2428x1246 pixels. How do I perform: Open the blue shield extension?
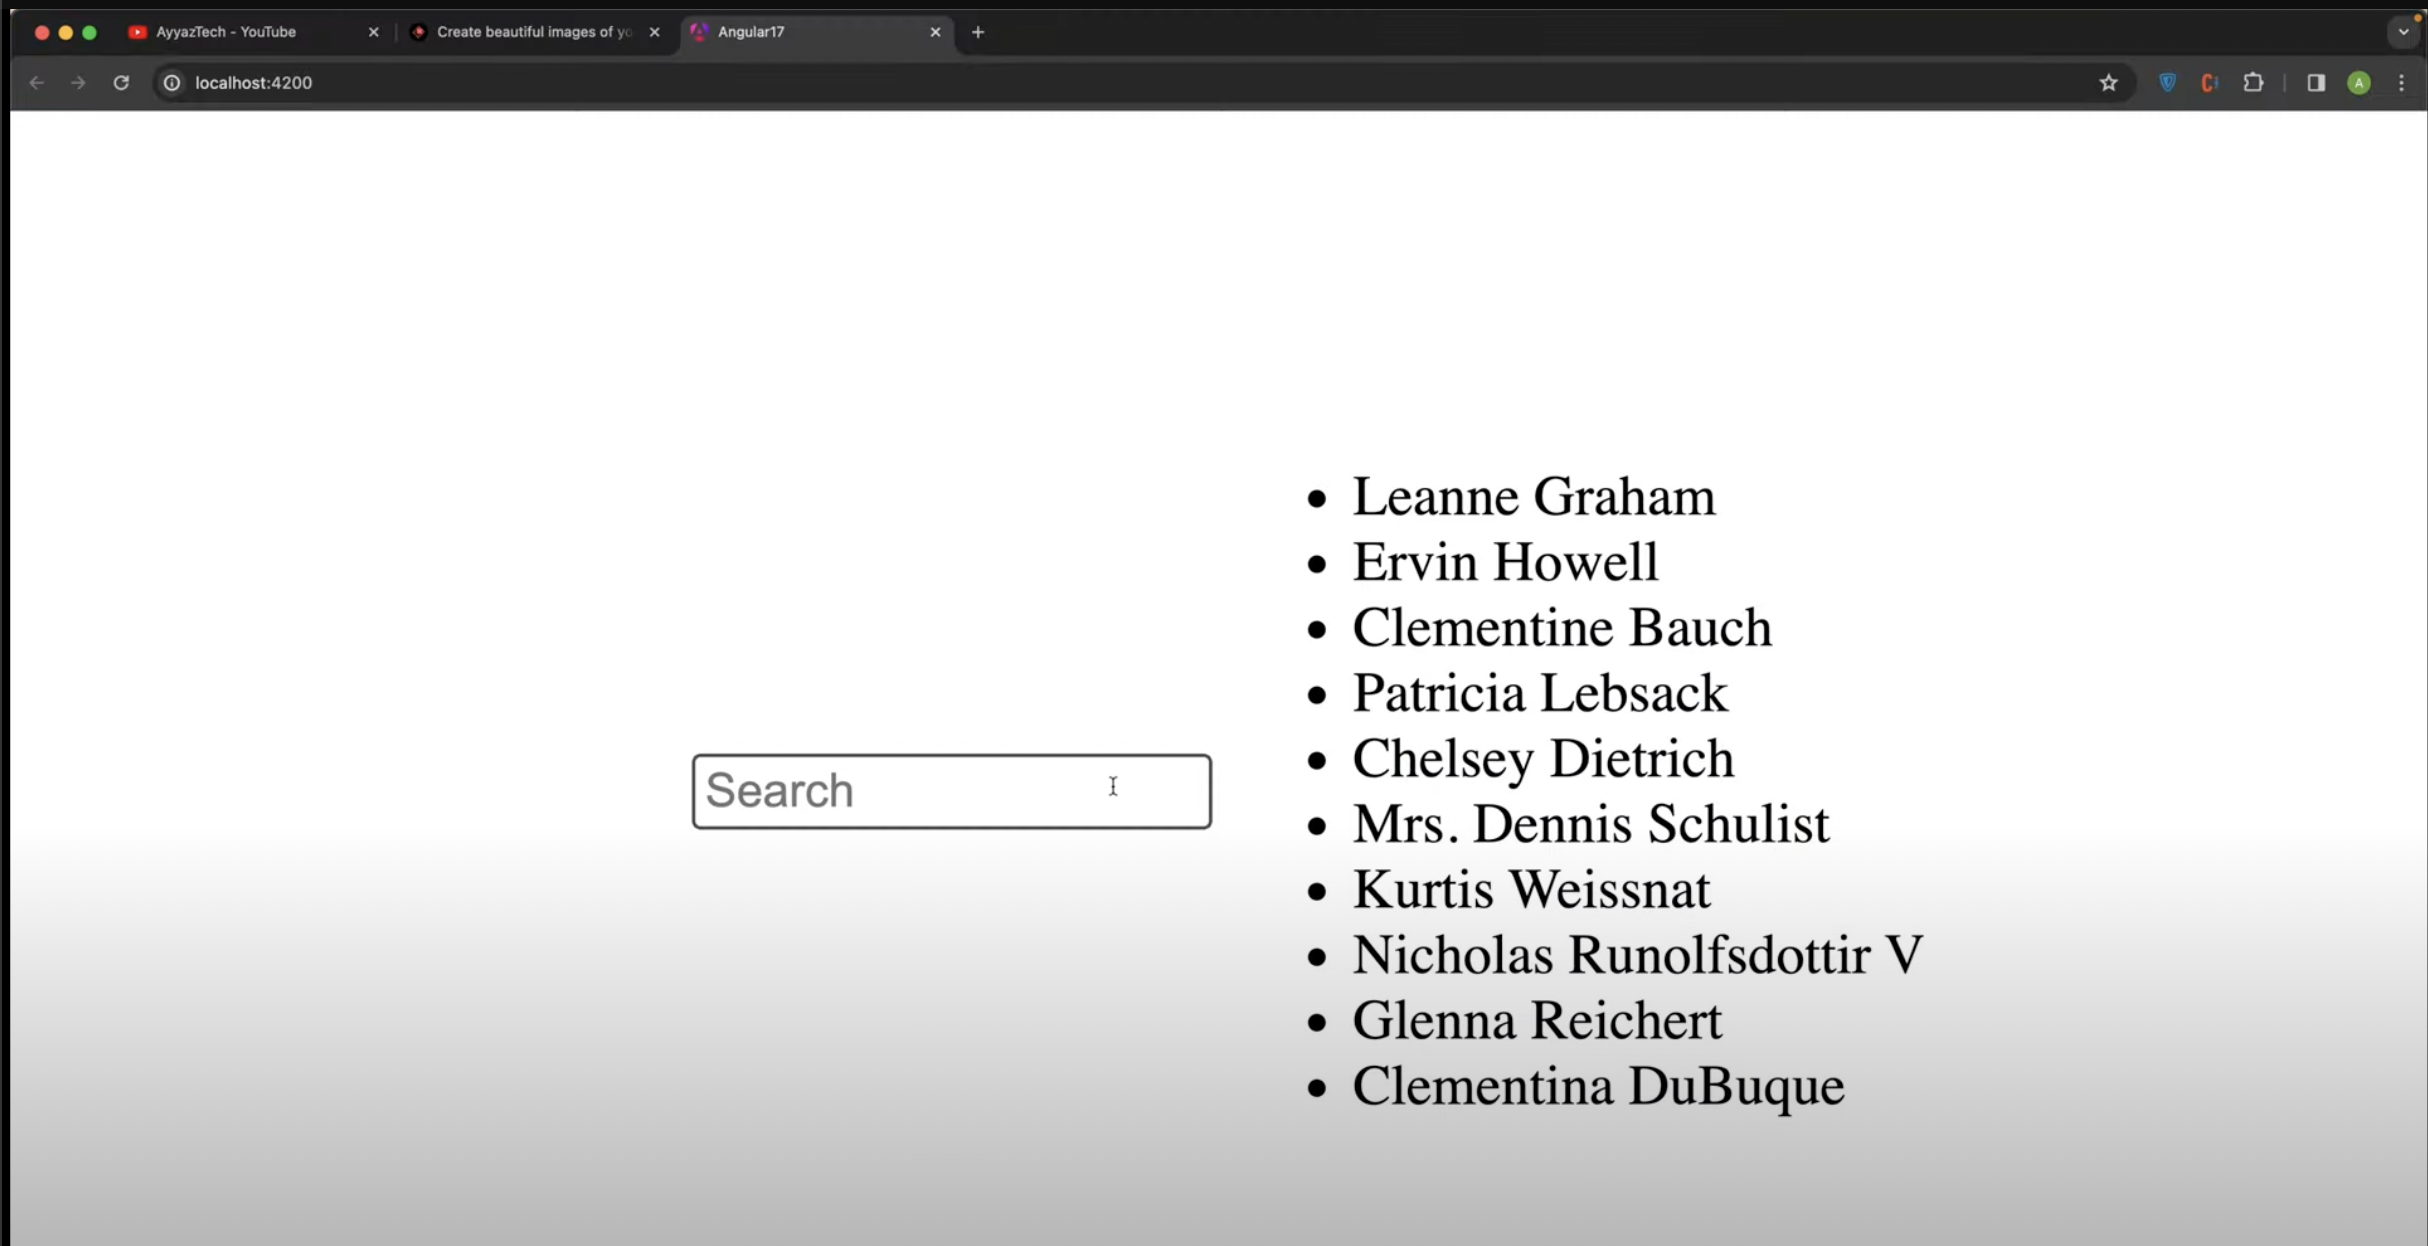(2167, 83)
